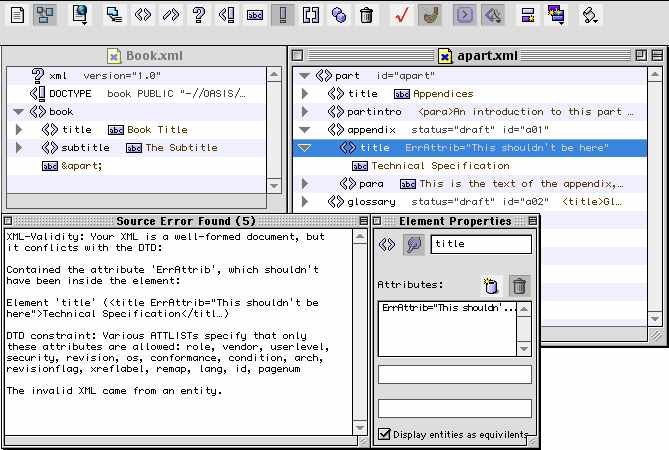
Task: Collapse the selected ErrAttrib title row
Action: pos(304,148)
